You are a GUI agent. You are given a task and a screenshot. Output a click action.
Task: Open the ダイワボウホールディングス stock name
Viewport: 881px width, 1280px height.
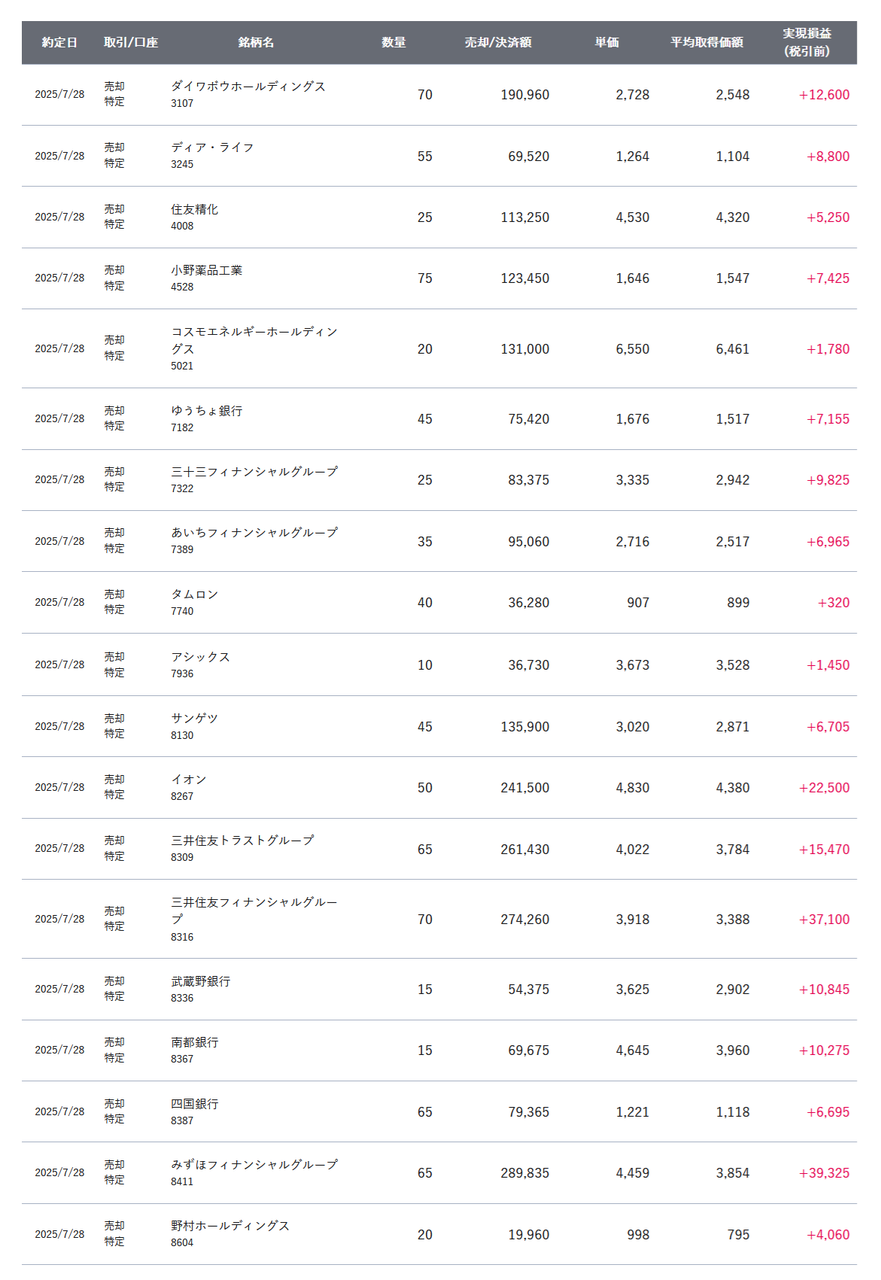pos(248,87)
